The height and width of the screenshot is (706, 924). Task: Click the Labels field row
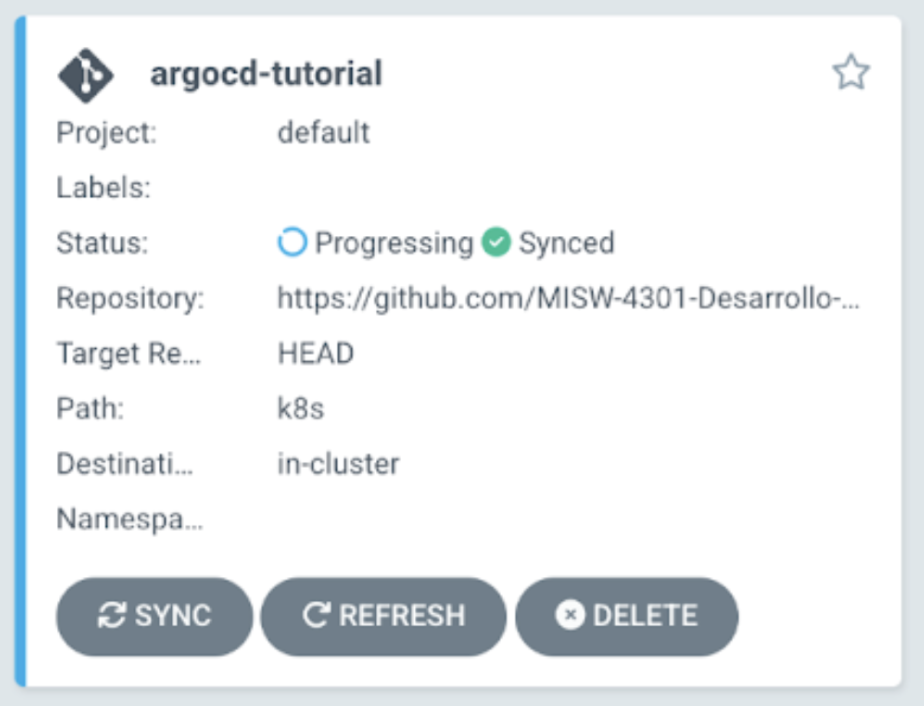(x=458, y=187)
